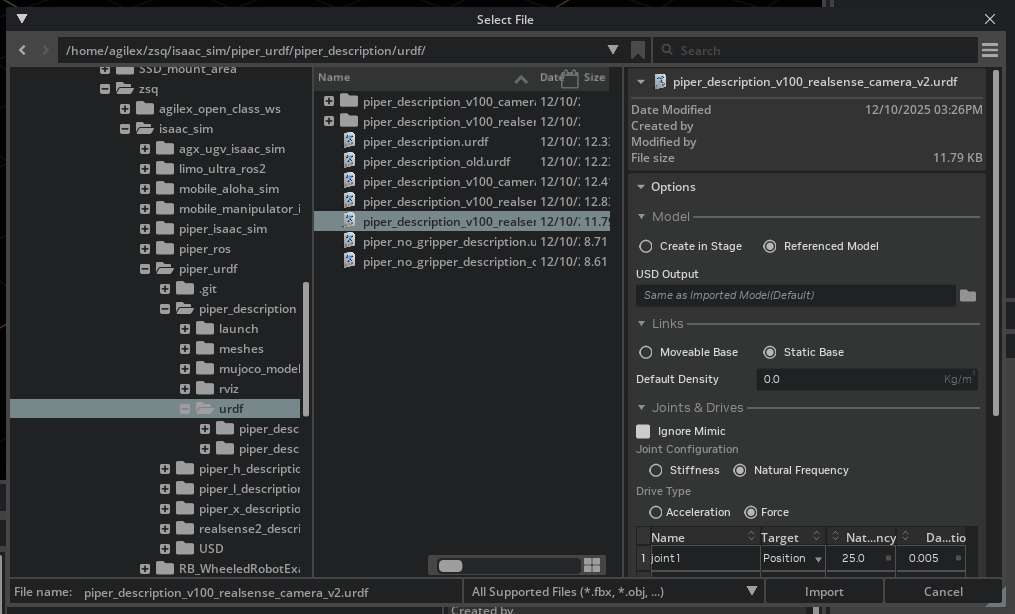Screen dimensions: 1015x614
Task: Click the bookmark icon beside the path bar
Action: 639,49
